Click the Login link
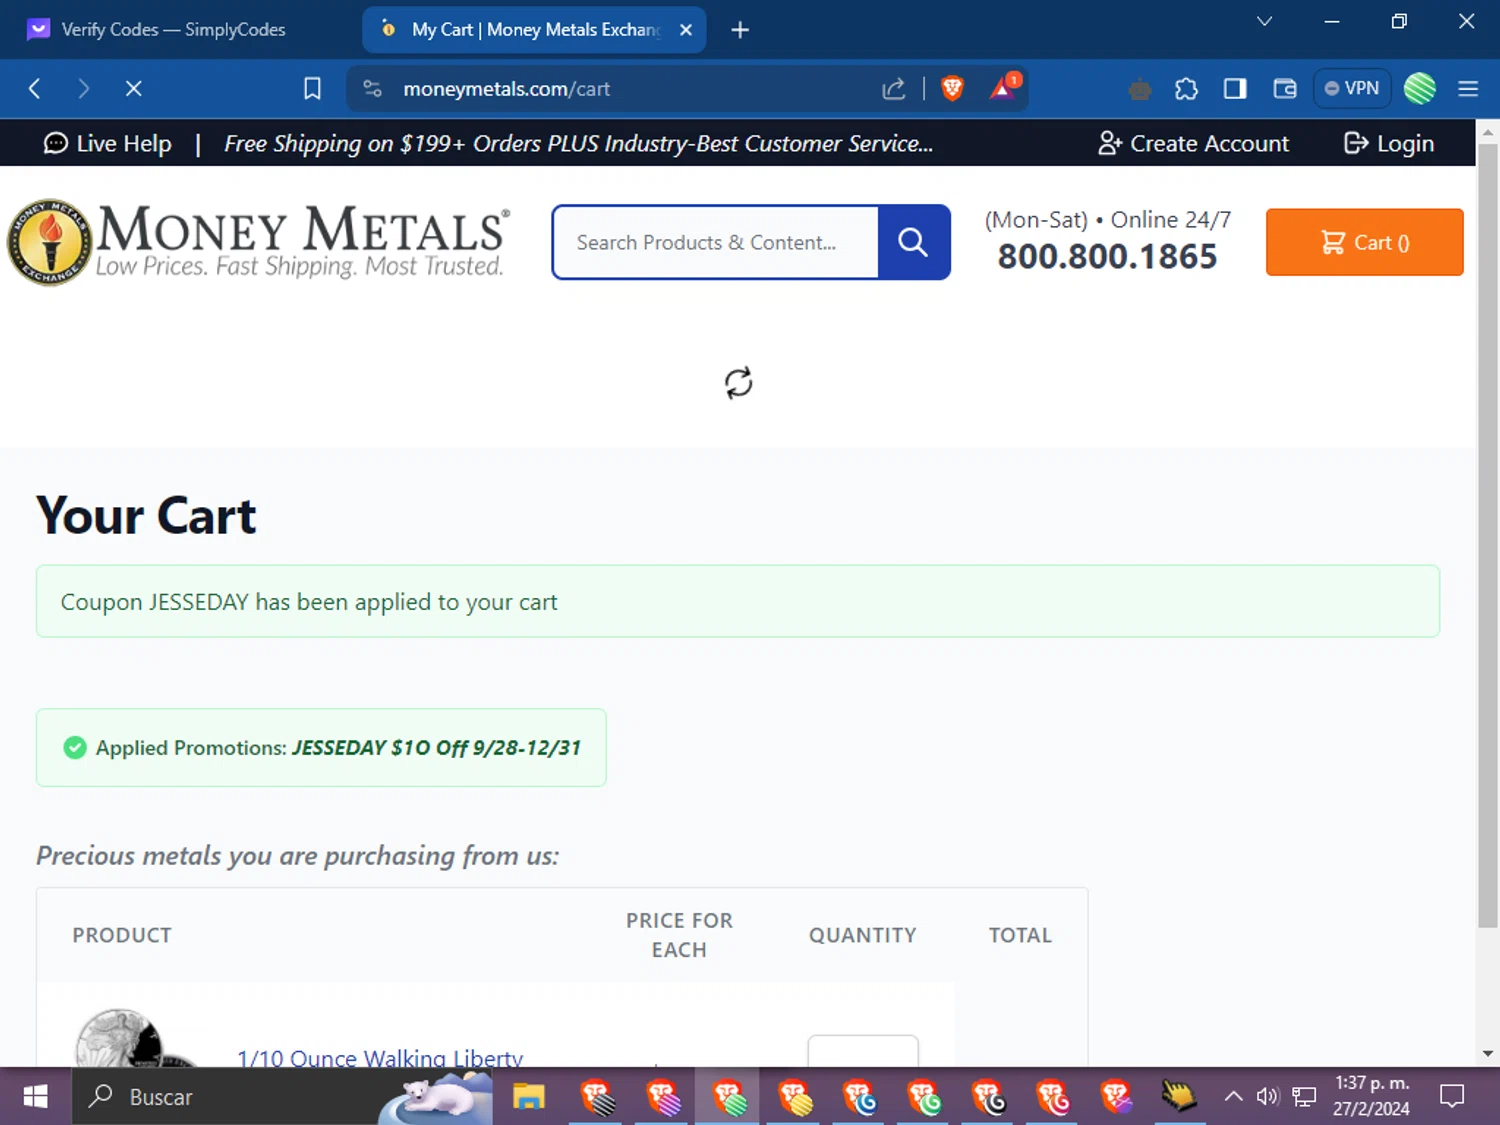 click(x=1389, y=144)
